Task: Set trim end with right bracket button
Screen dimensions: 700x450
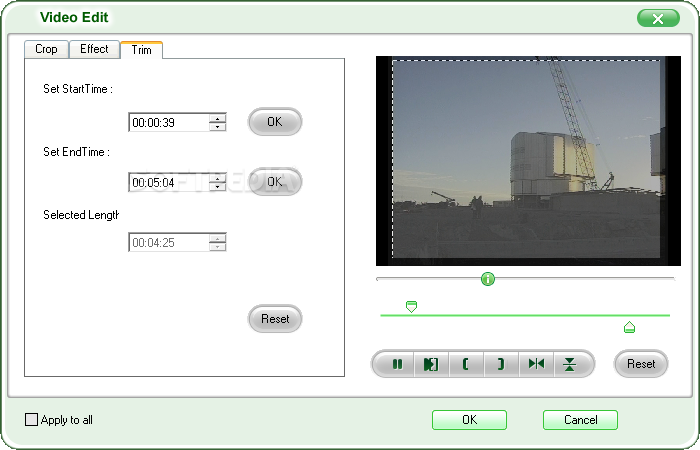Action: click(x=501, y=364)
